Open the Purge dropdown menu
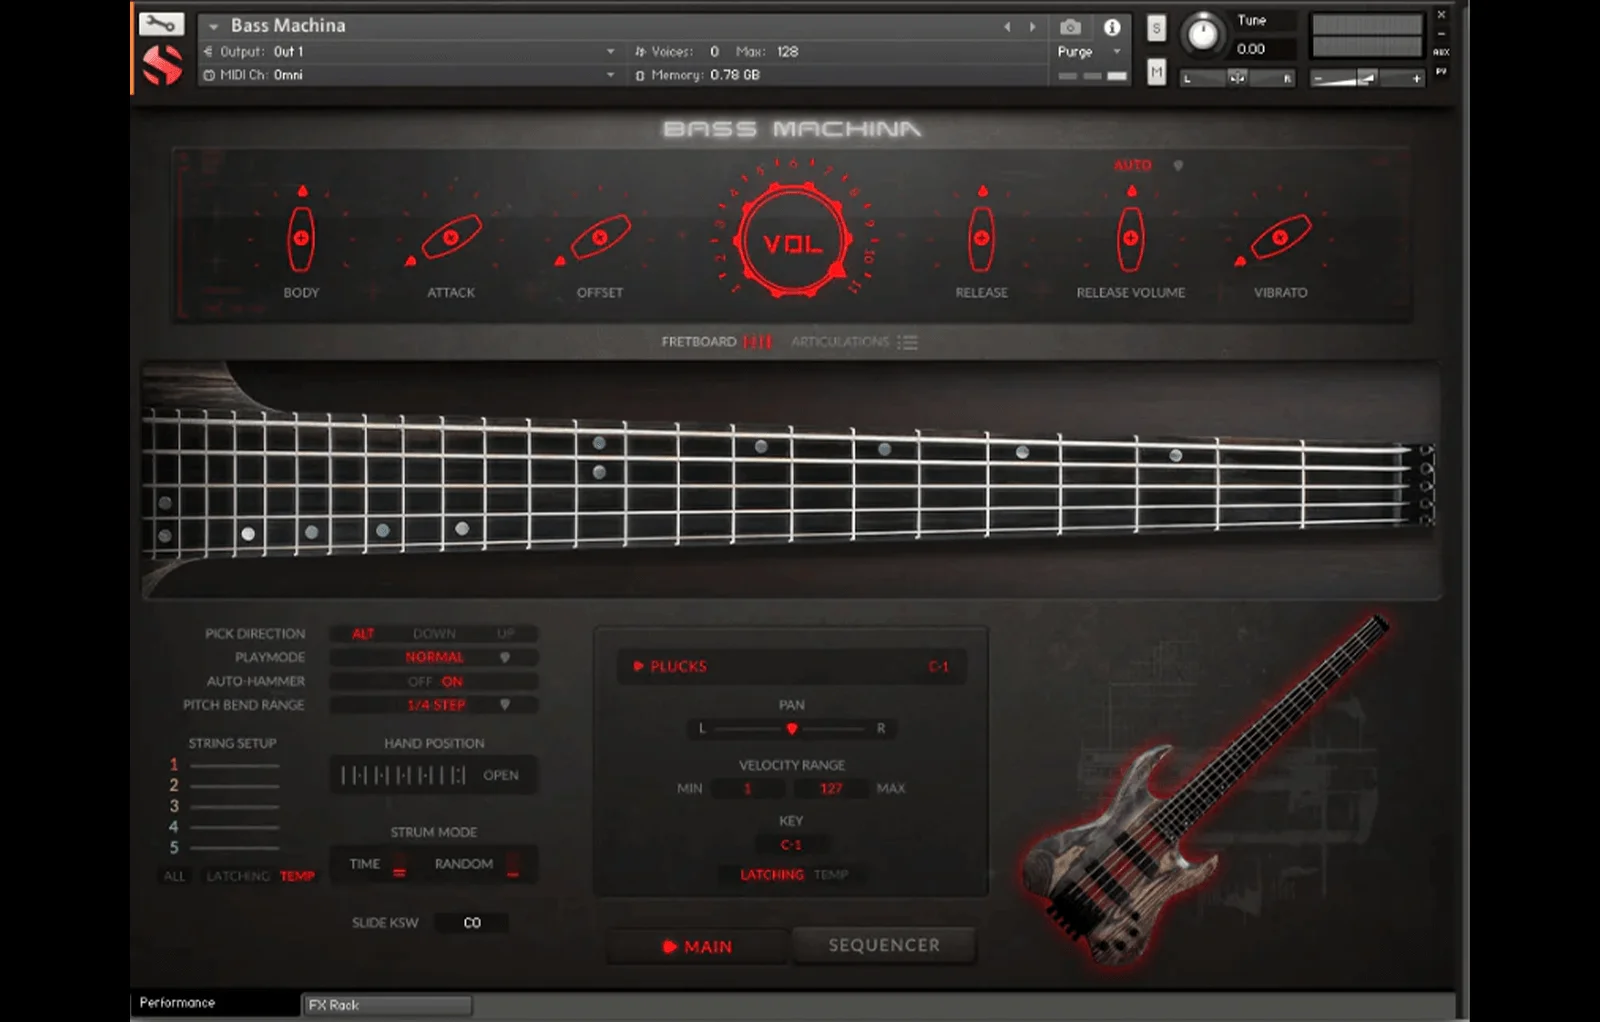Screen dimensions: 1600x1022 coord(1117,52)
